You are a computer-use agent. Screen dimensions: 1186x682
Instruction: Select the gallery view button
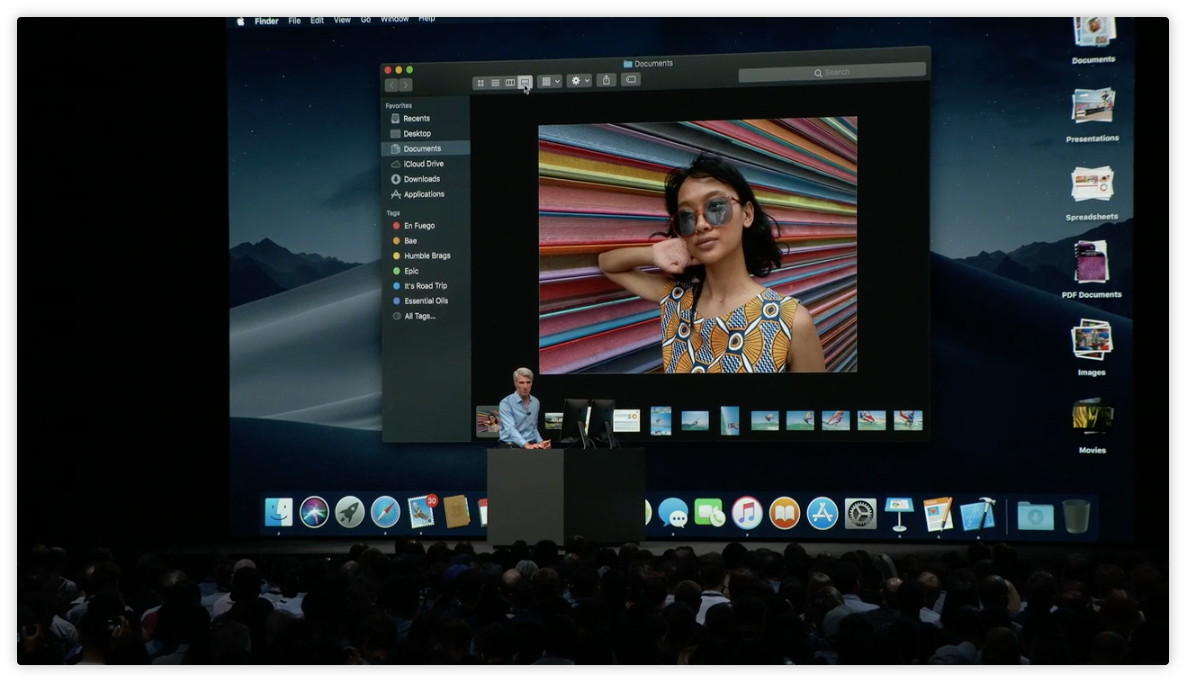(525, 82)
